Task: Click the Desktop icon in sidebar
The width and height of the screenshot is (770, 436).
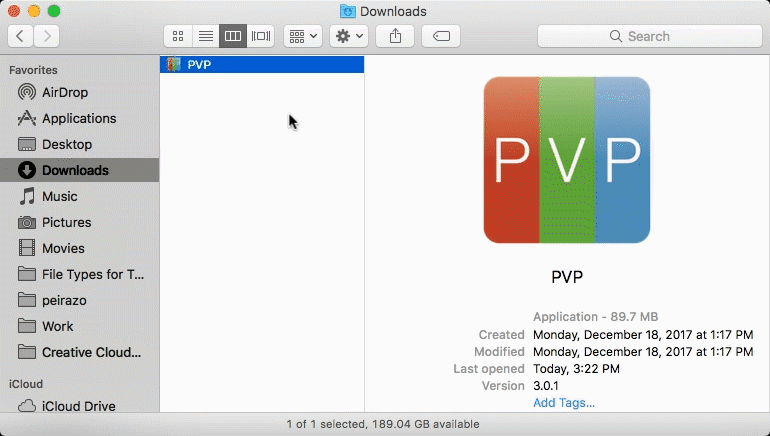Action: pyautogui.click(x=27, y=144)
